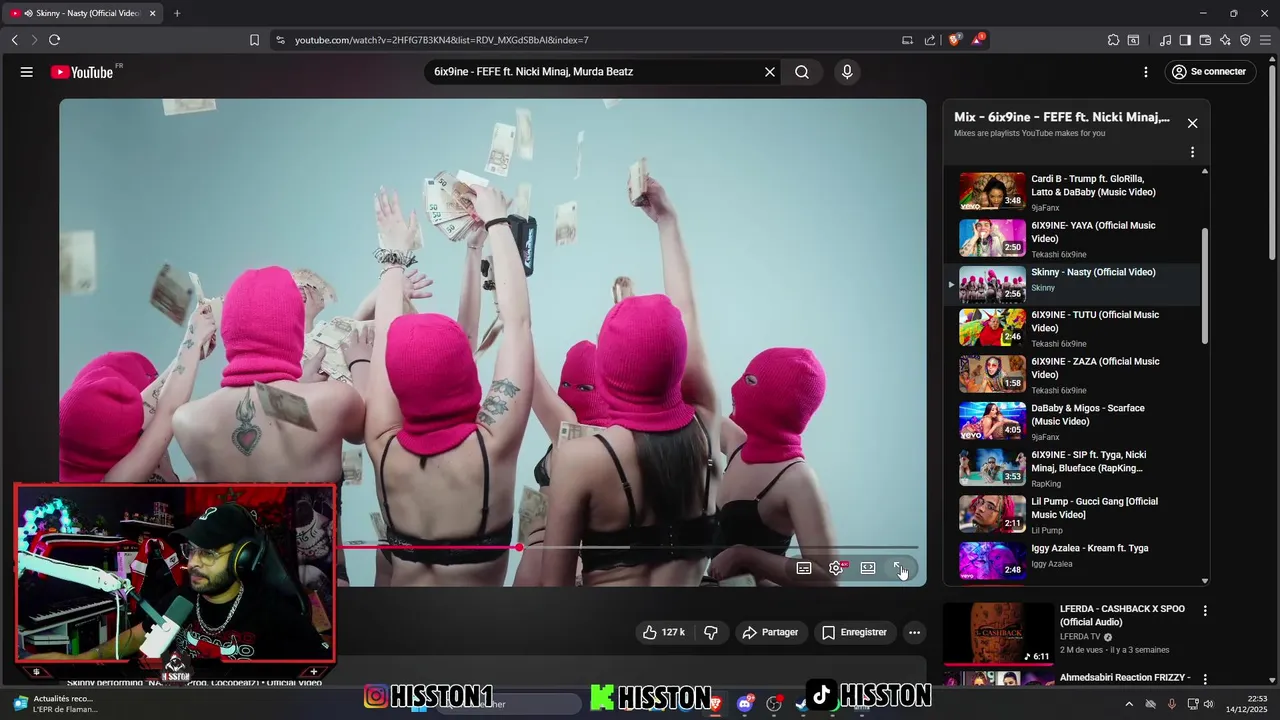This screenshot has width=1280, height=720.
Task: Dislike the video with the thumbs down
Action: point(711,632)
